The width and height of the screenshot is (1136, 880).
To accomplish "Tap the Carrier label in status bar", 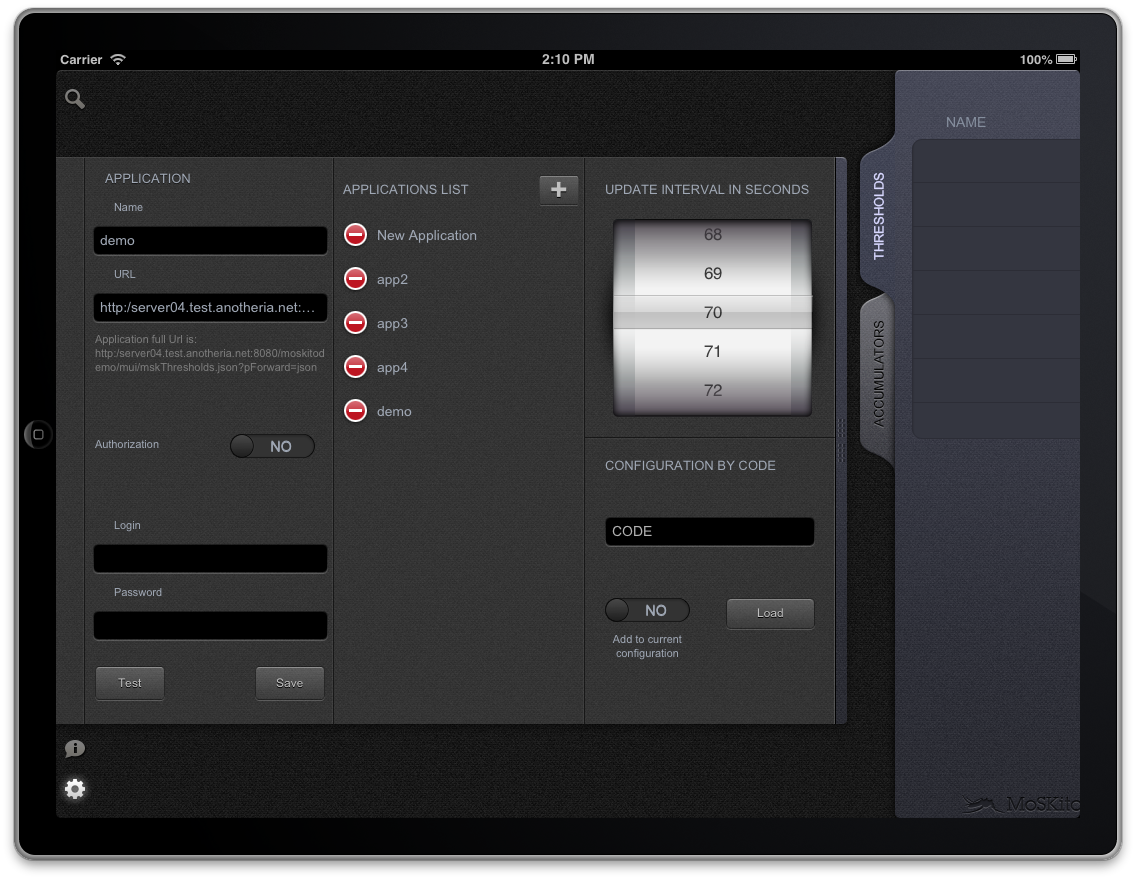I will 81,59.
